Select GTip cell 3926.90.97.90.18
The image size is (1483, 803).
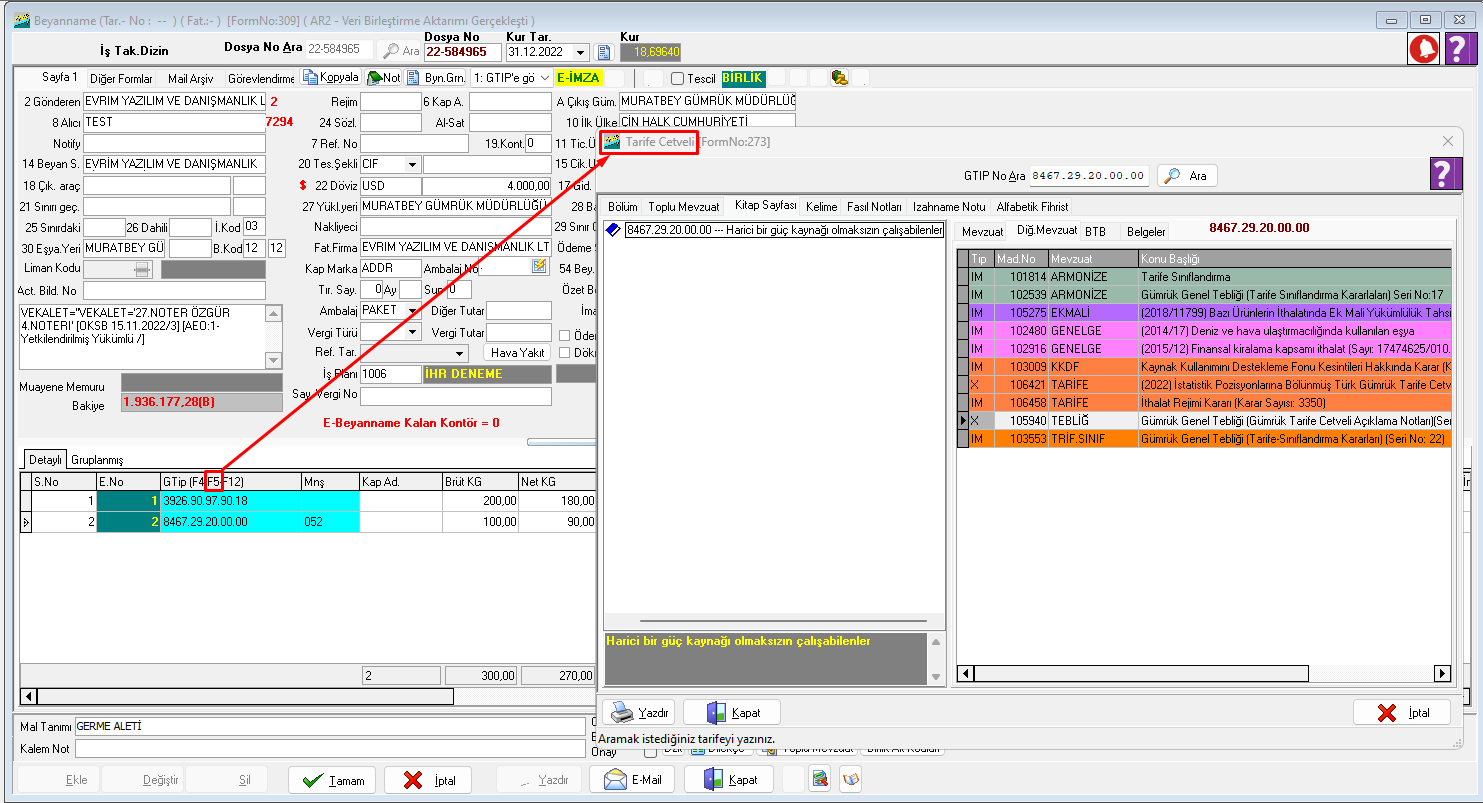tap(230, 501)
